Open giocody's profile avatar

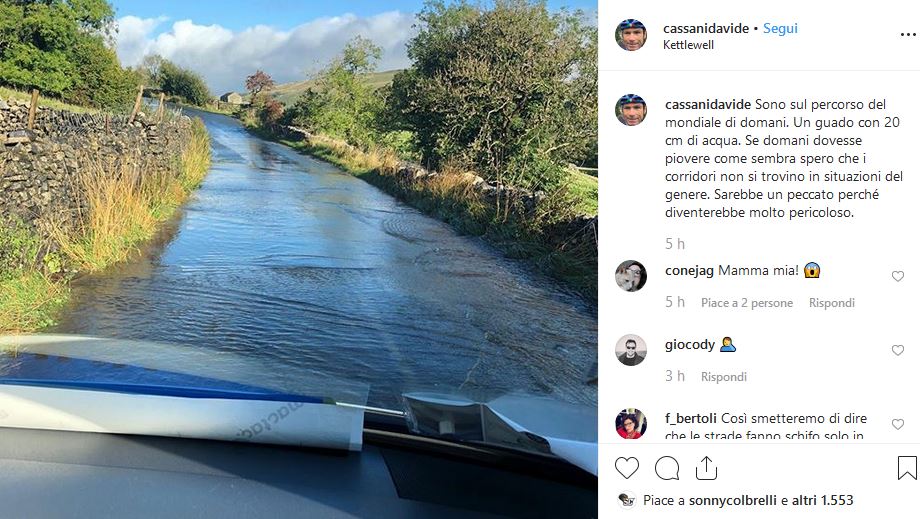[x=631, y=350]
